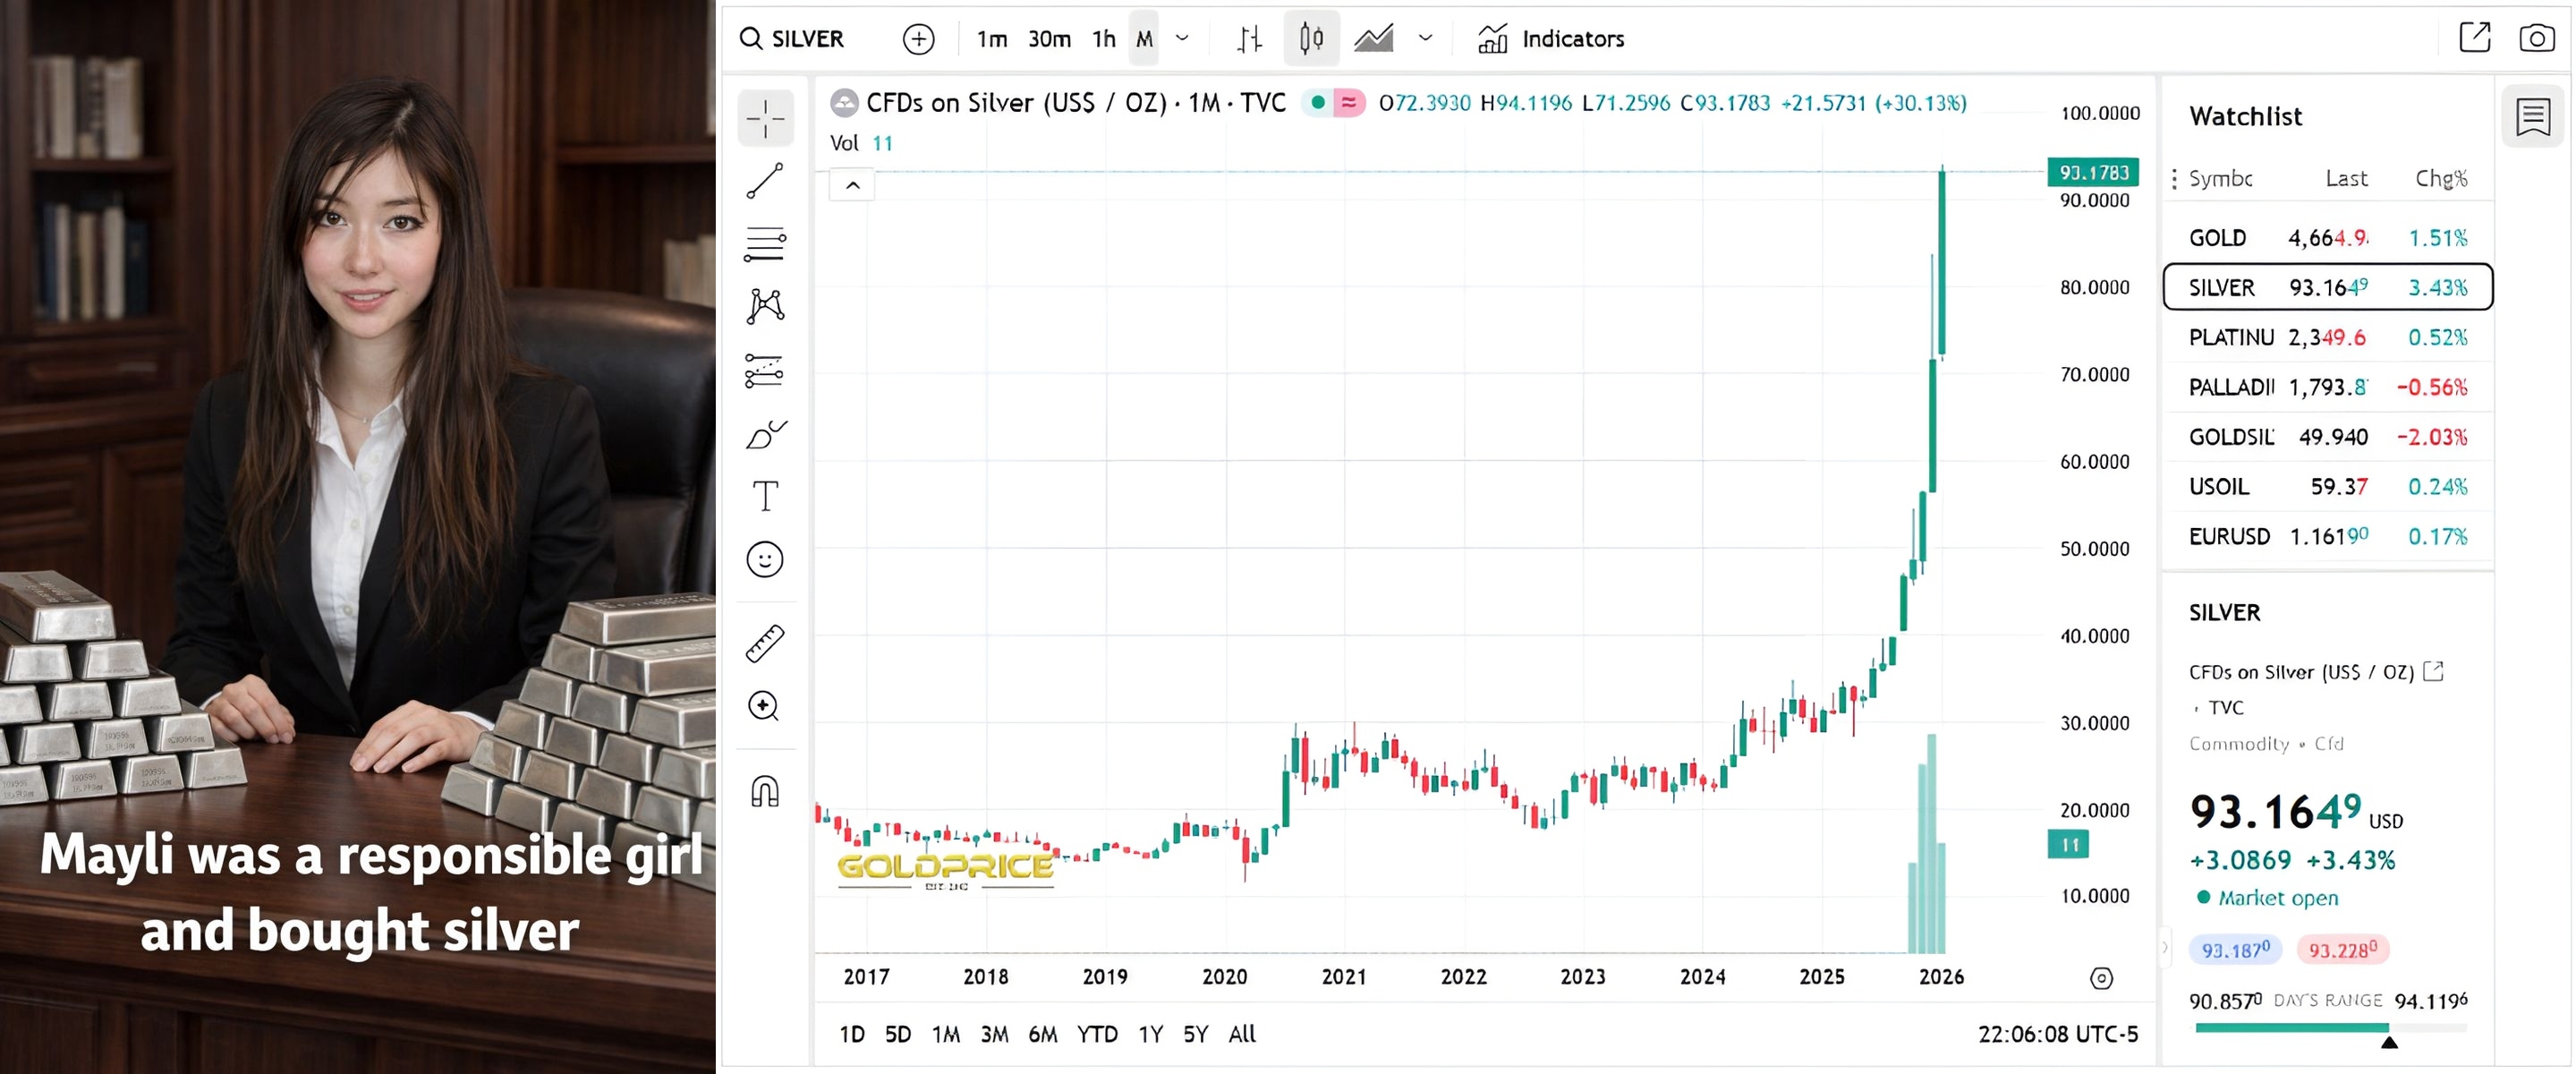Open the chart style dropdown arrow
Image resolution: width=2576 pixels, height=1074 pixels.
[1425, 39]
